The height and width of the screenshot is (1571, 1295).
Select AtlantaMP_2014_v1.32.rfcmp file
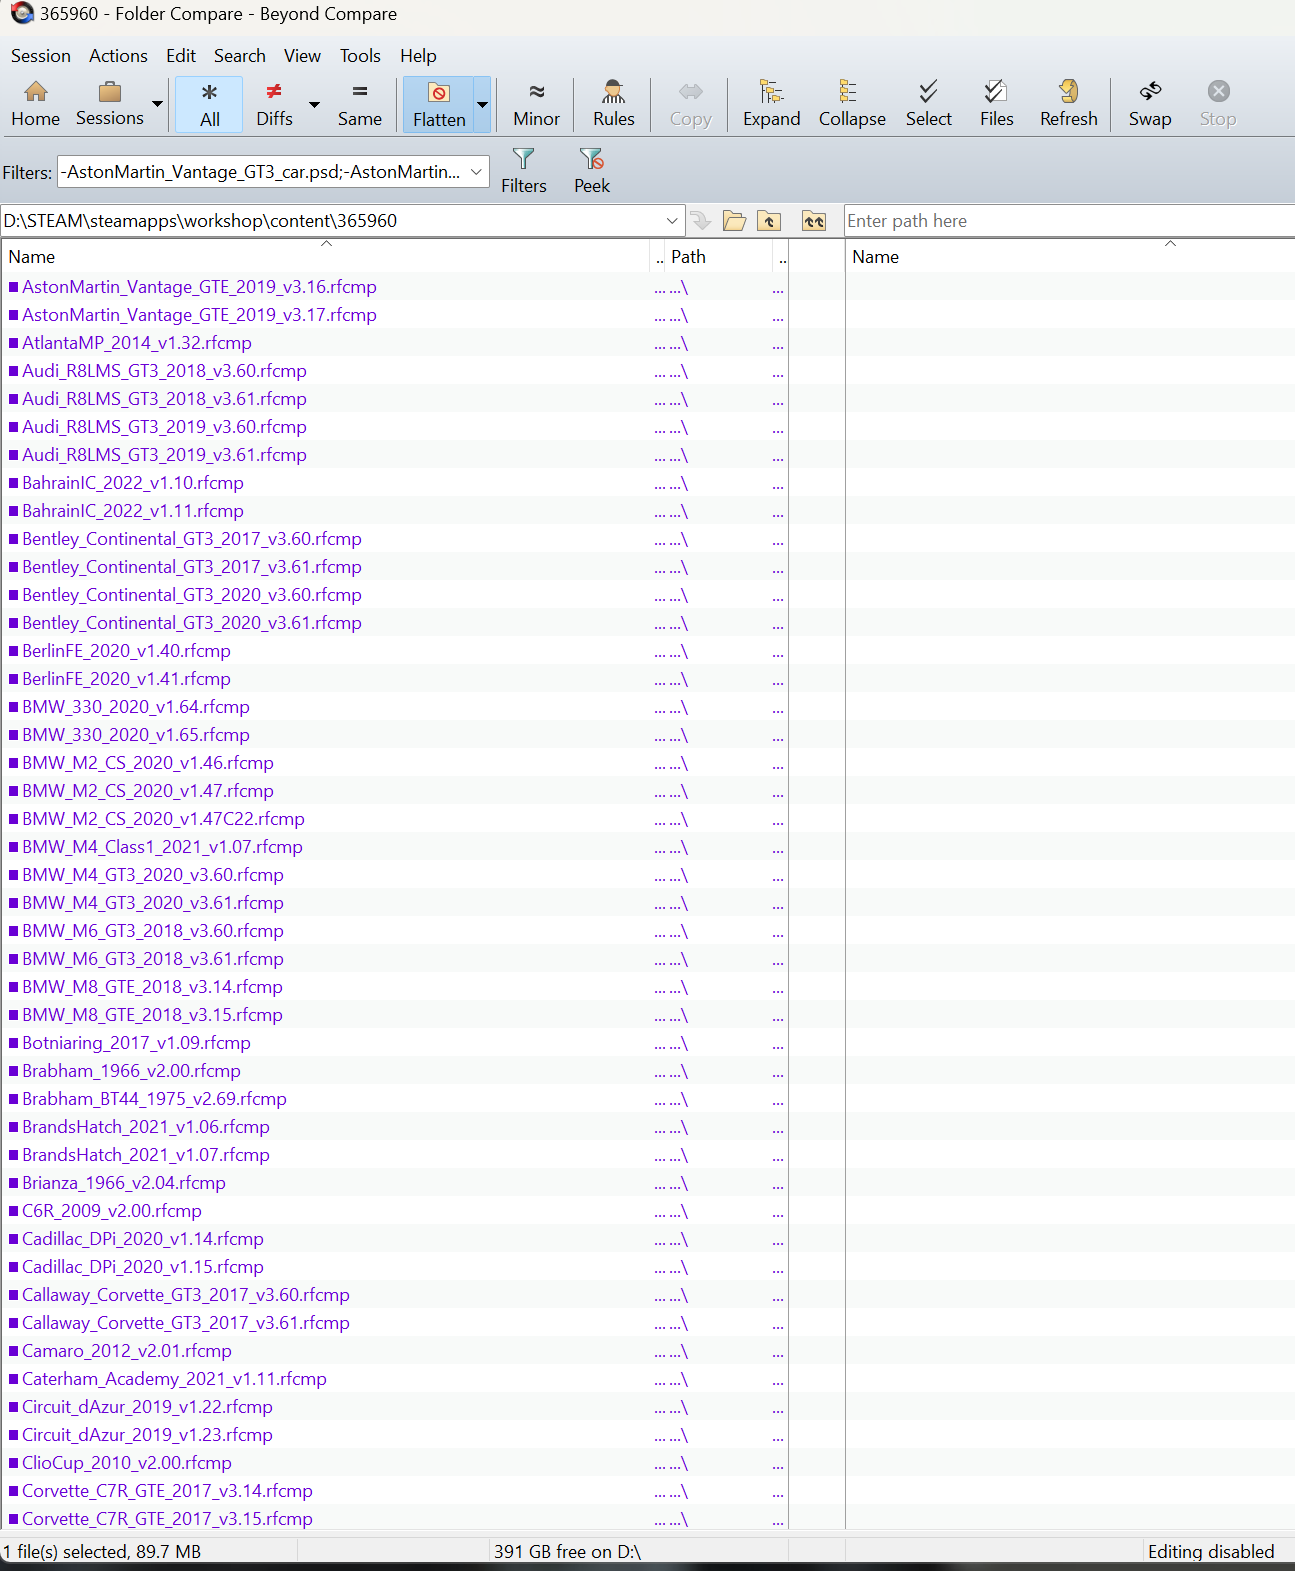137,343
